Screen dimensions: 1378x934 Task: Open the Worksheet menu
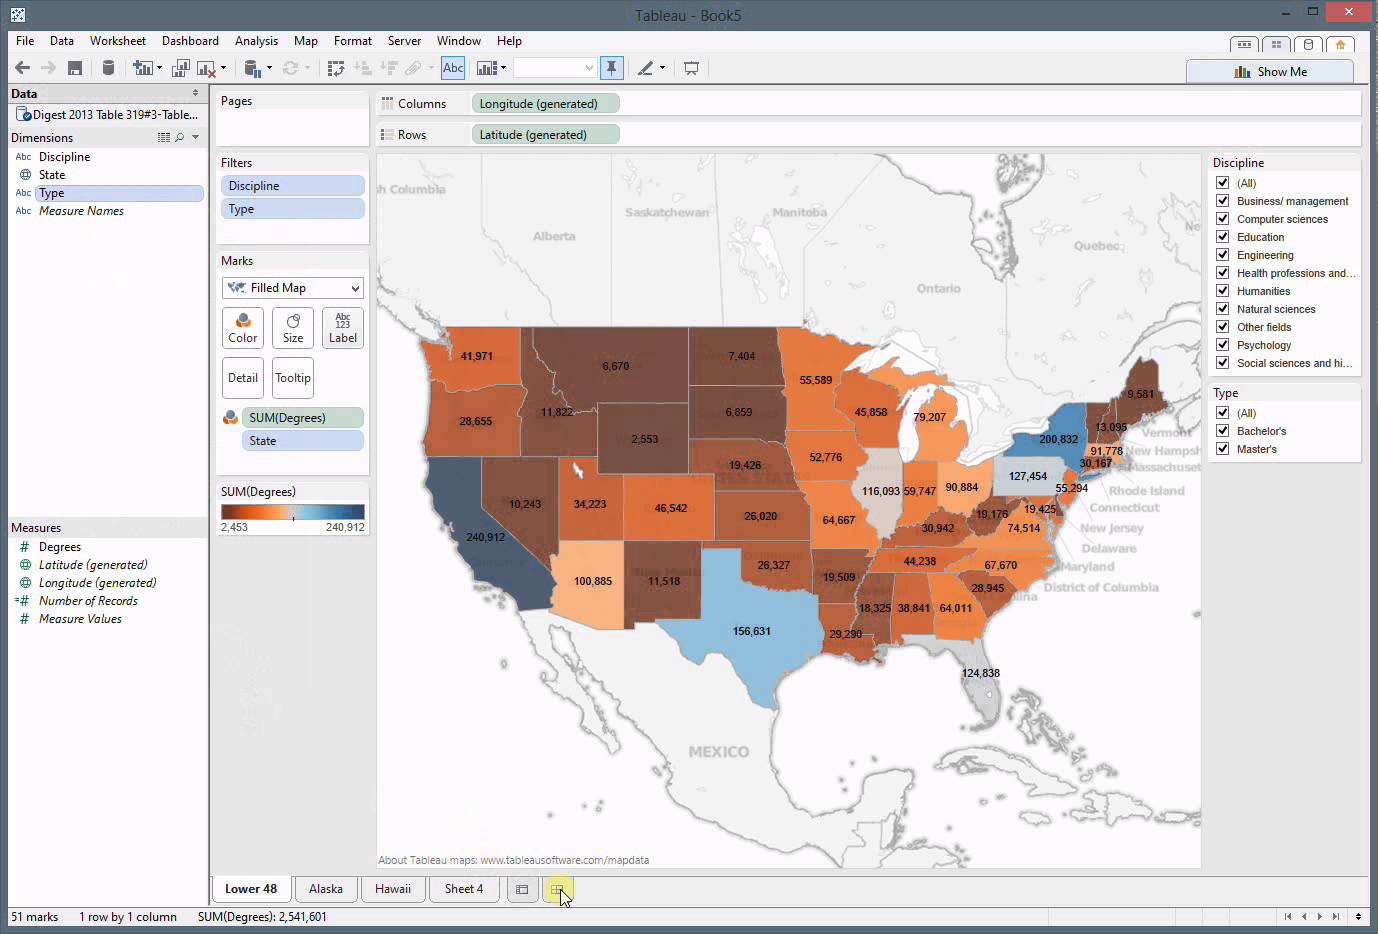tap(118, 41)
